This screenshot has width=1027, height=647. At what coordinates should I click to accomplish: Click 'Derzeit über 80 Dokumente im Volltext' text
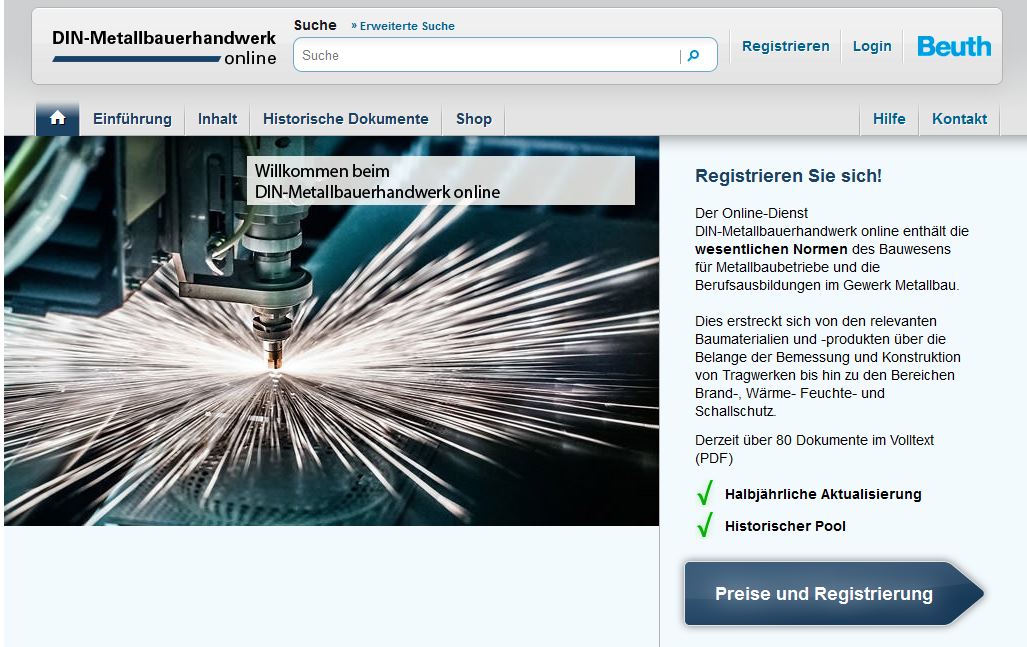point(814,440)
